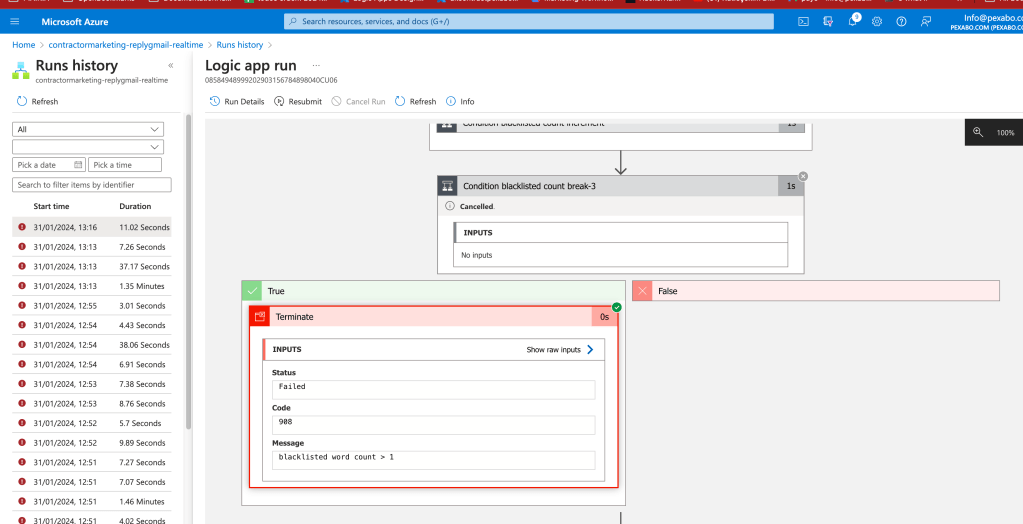Click the Runs history logic app icon
The image size is (1023, 524).
pyautogui.click(x=22, y=70)
